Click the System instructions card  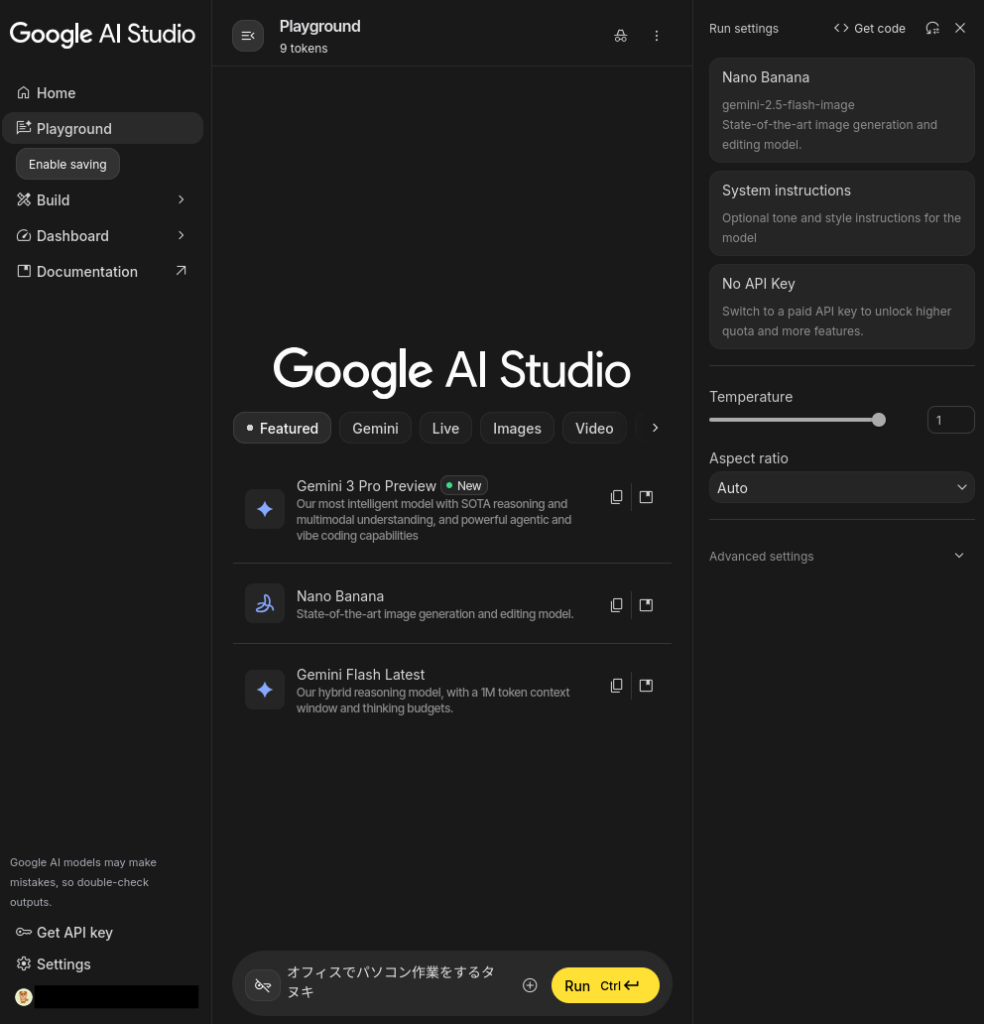841,213
